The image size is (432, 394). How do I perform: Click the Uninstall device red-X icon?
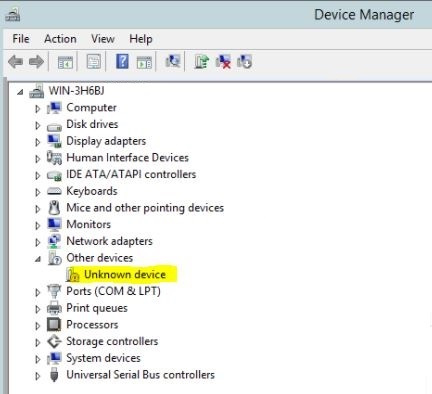pyautogui.click(x=223, y=62)
